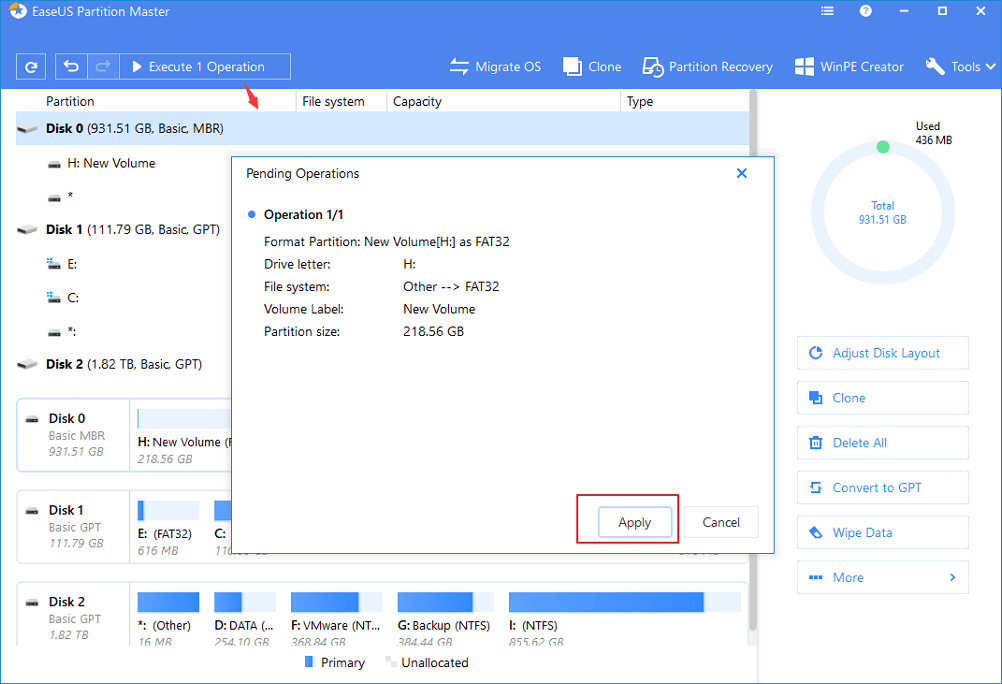Click the vertical scrollbar of partition list
1002x684 pixels.
tap(753, 358)
